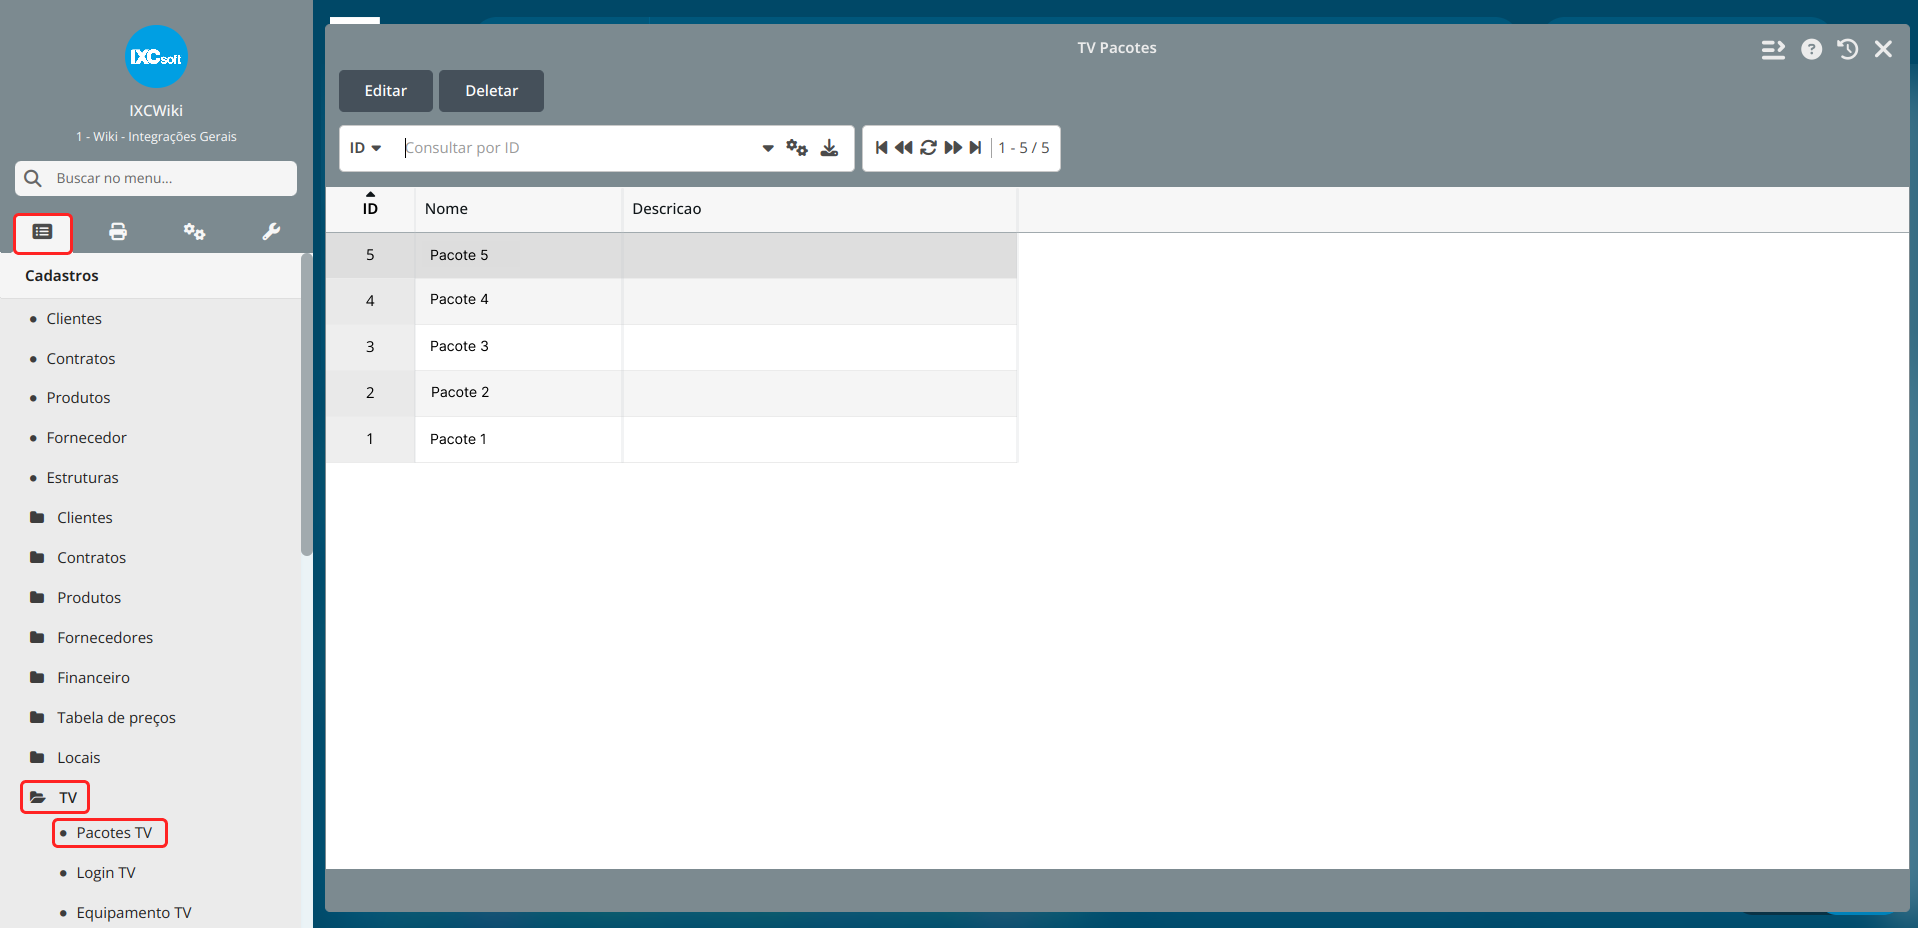
Task: Click the Buscar no menu search field
Action: click(156, 178)
